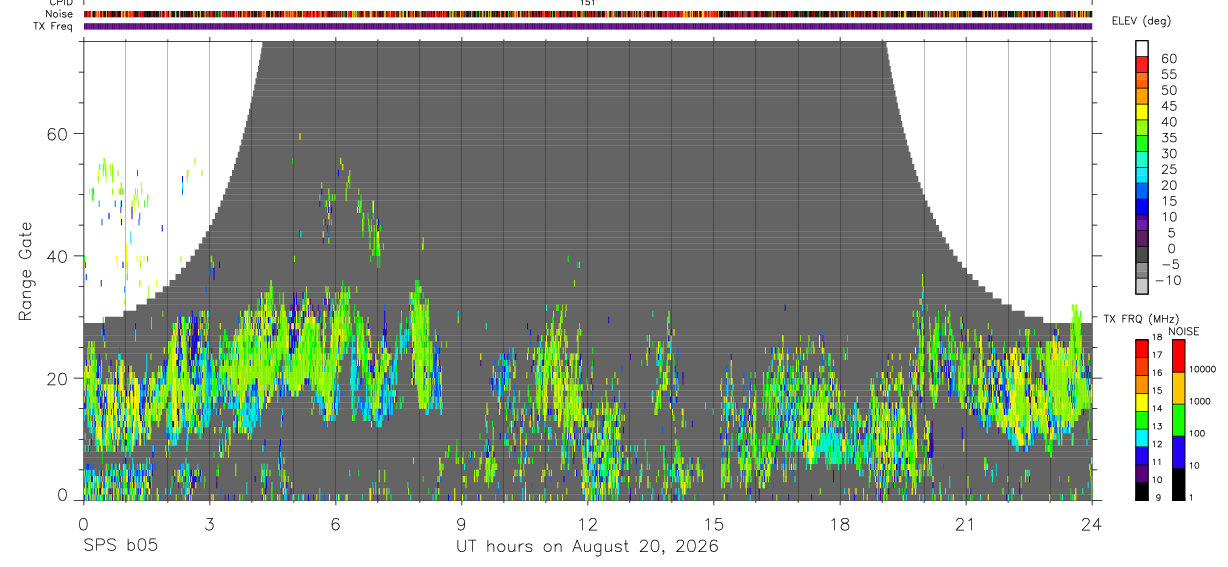
Task: Select the cyan 12 MHz TX frequency swatch
Action: click(1142, 438)
